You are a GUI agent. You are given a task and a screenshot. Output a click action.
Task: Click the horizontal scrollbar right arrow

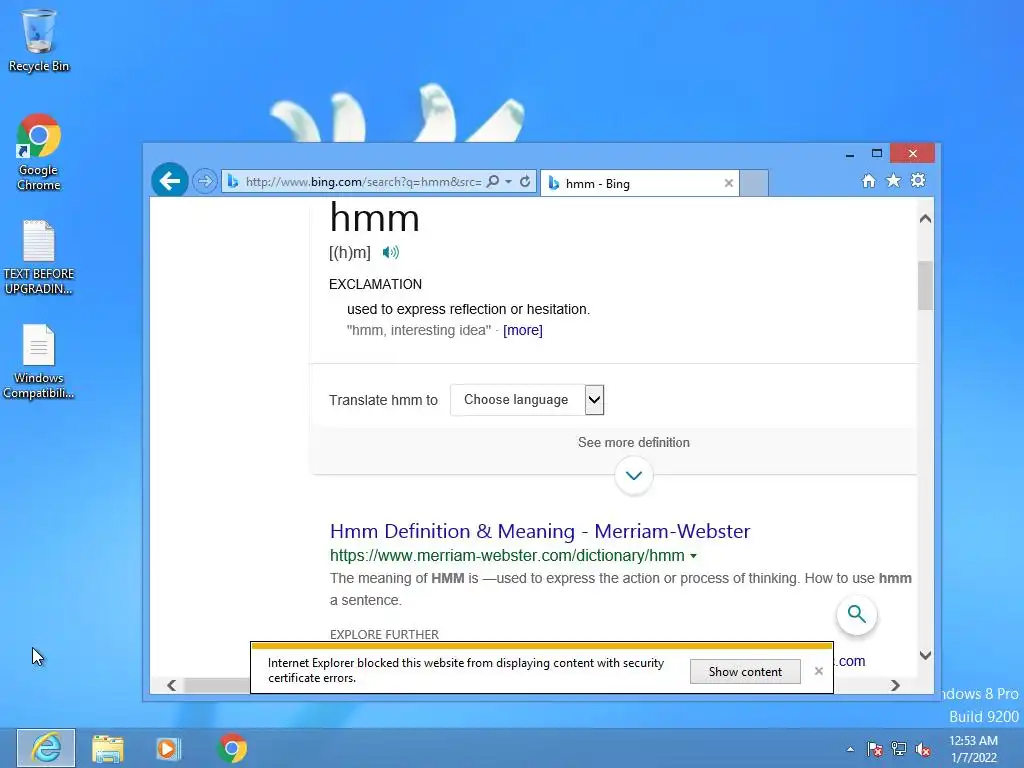[895, 685]
